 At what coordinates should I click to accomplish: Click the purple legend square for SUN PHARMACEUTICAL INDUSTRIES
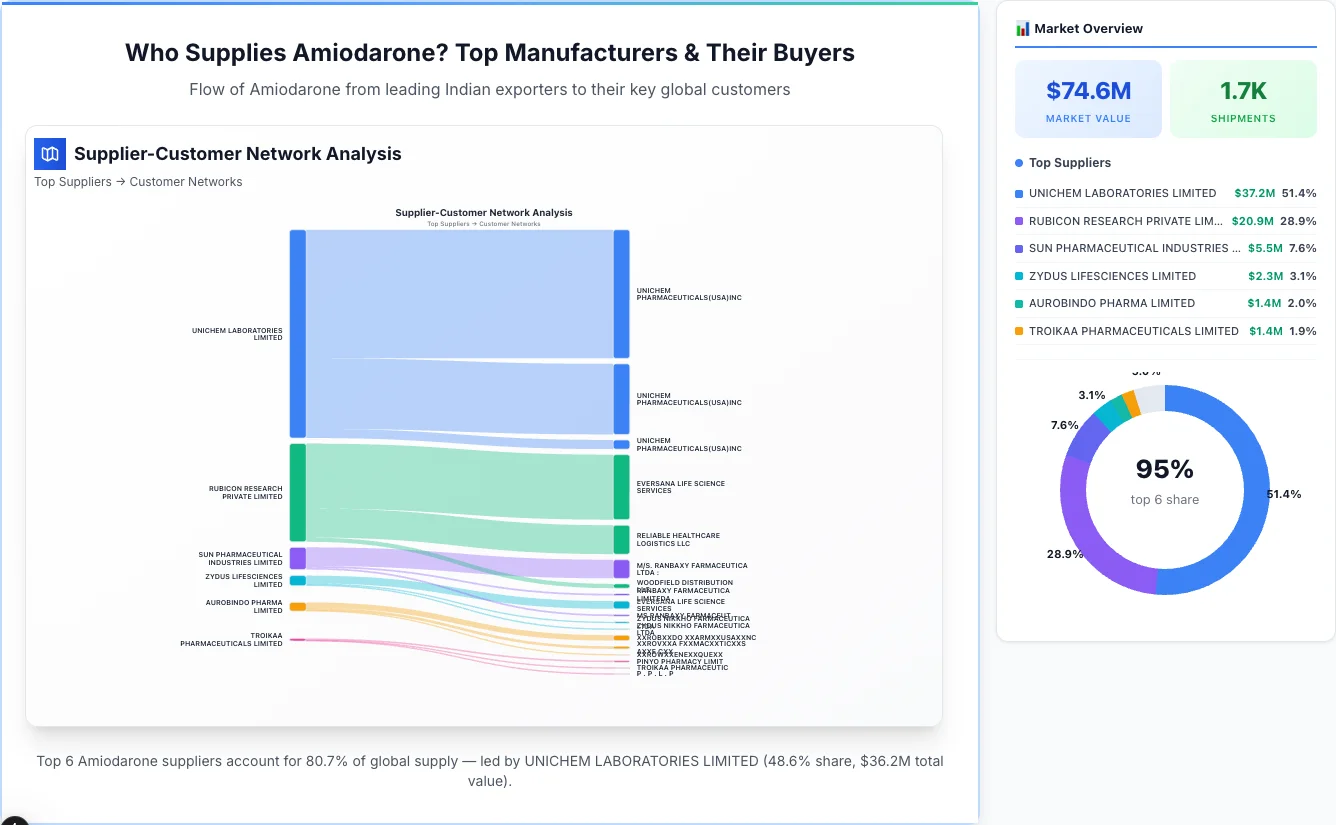(x=1020, y=248)
